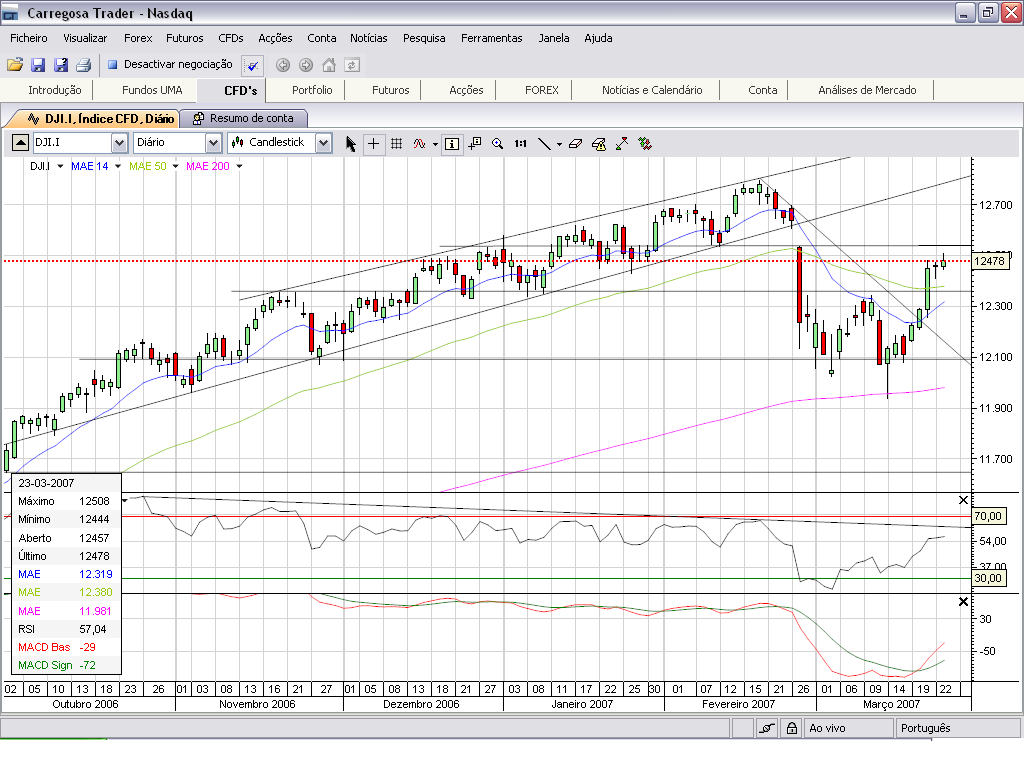Switch to Resumo de conta tab
Viewport: 1024px width, 768px height.
244,118
